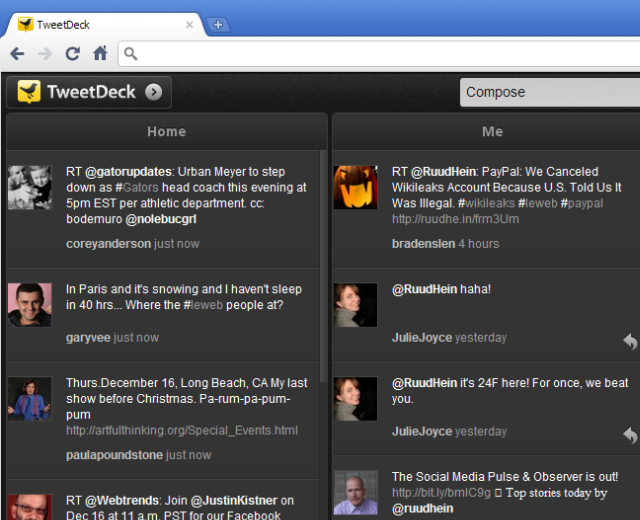This screenshot has height=520, width=640.
Task: Click the browser address bar
Action: 380,53
